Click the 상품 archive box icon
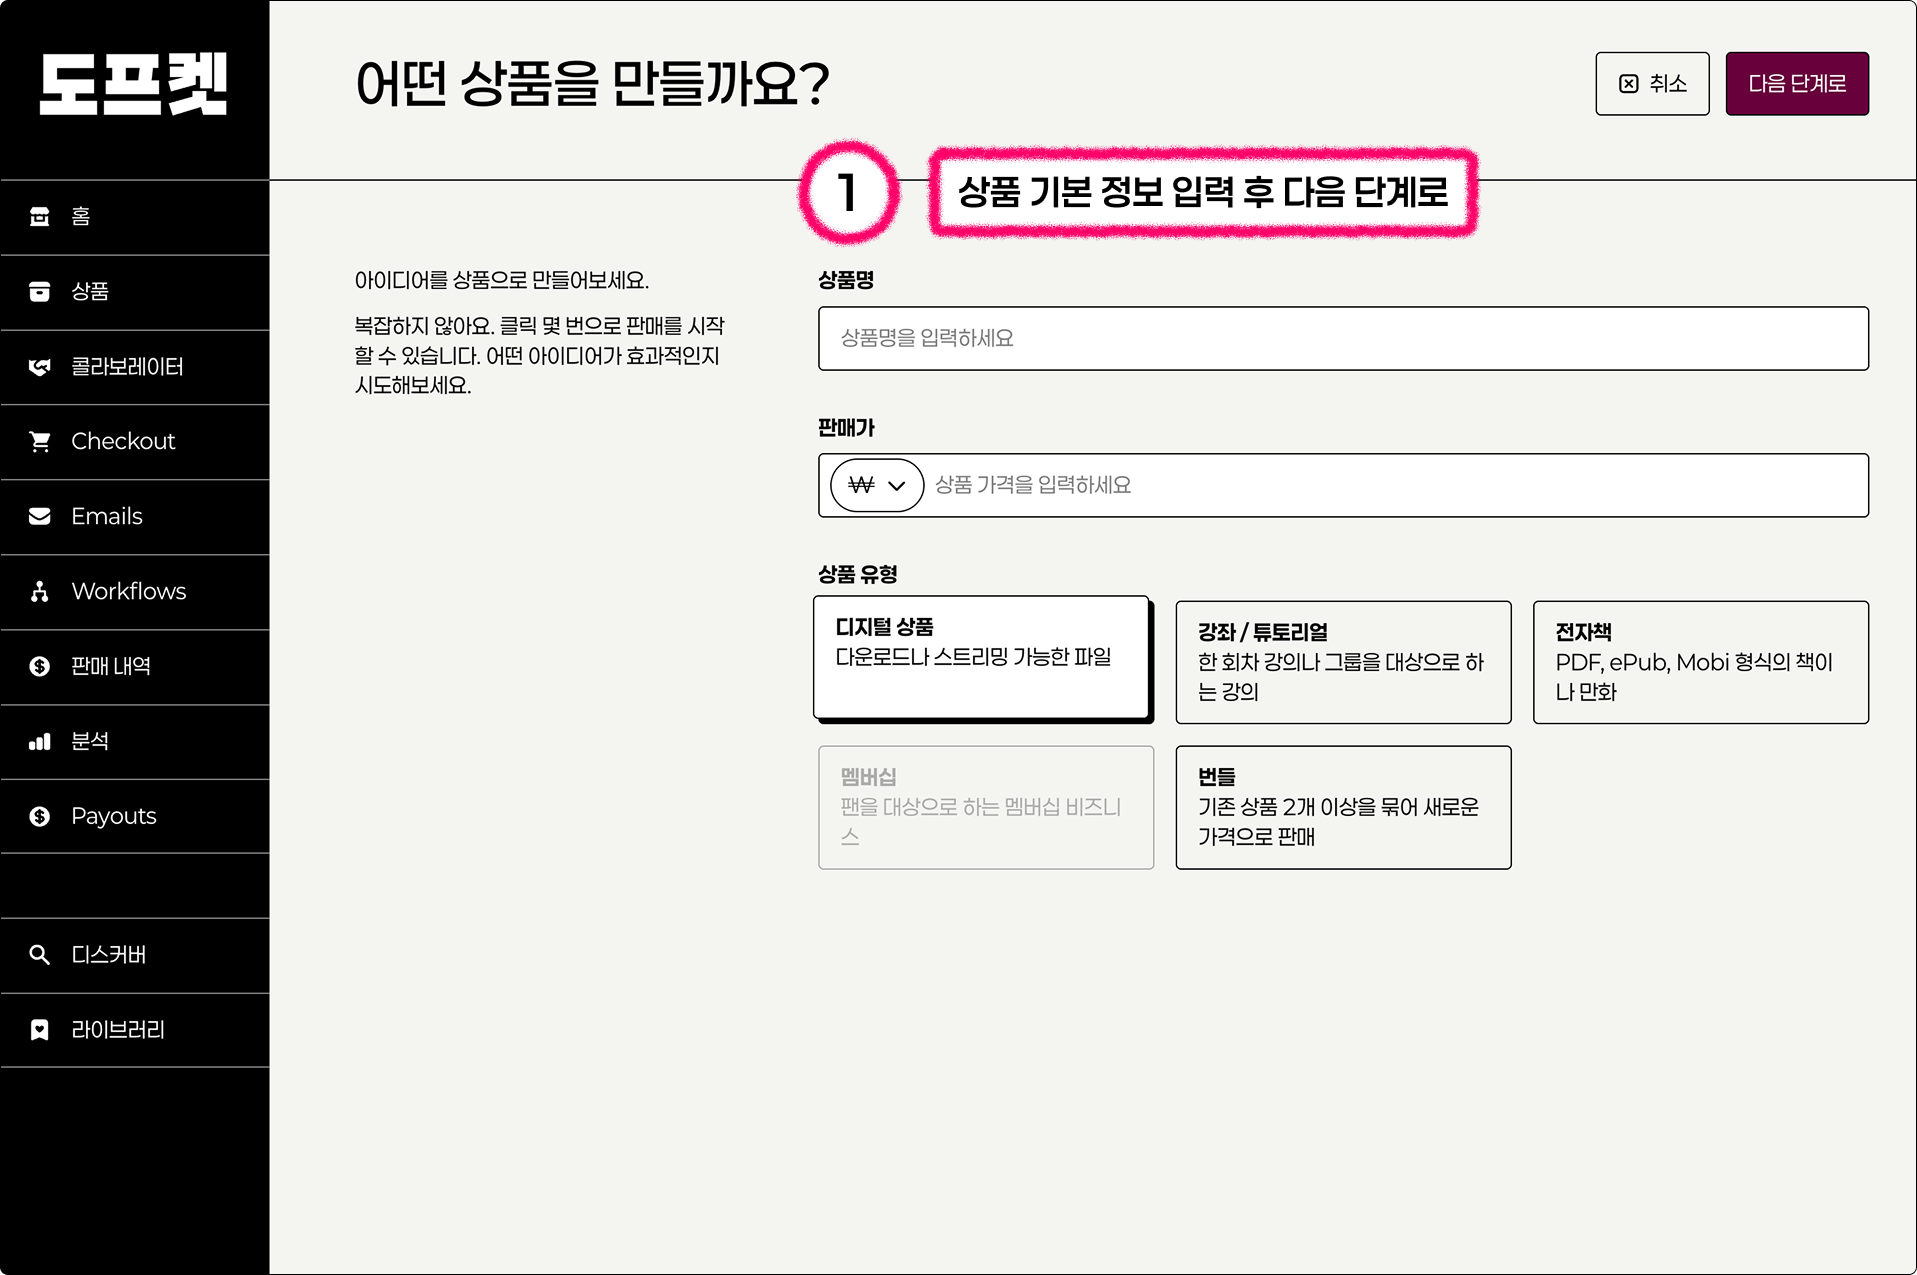Viewport: 1917px width, 1275px height. coord(40,292)
